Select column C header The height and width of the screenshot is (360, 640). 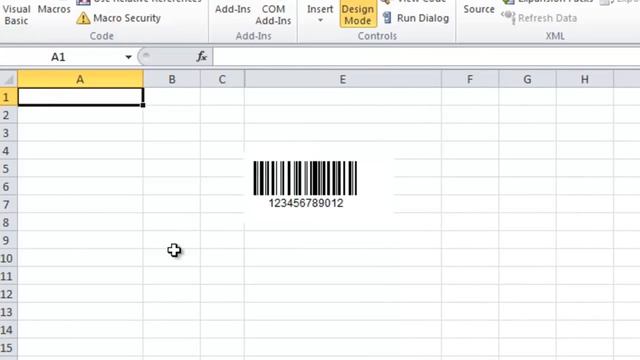coord(222,79)
